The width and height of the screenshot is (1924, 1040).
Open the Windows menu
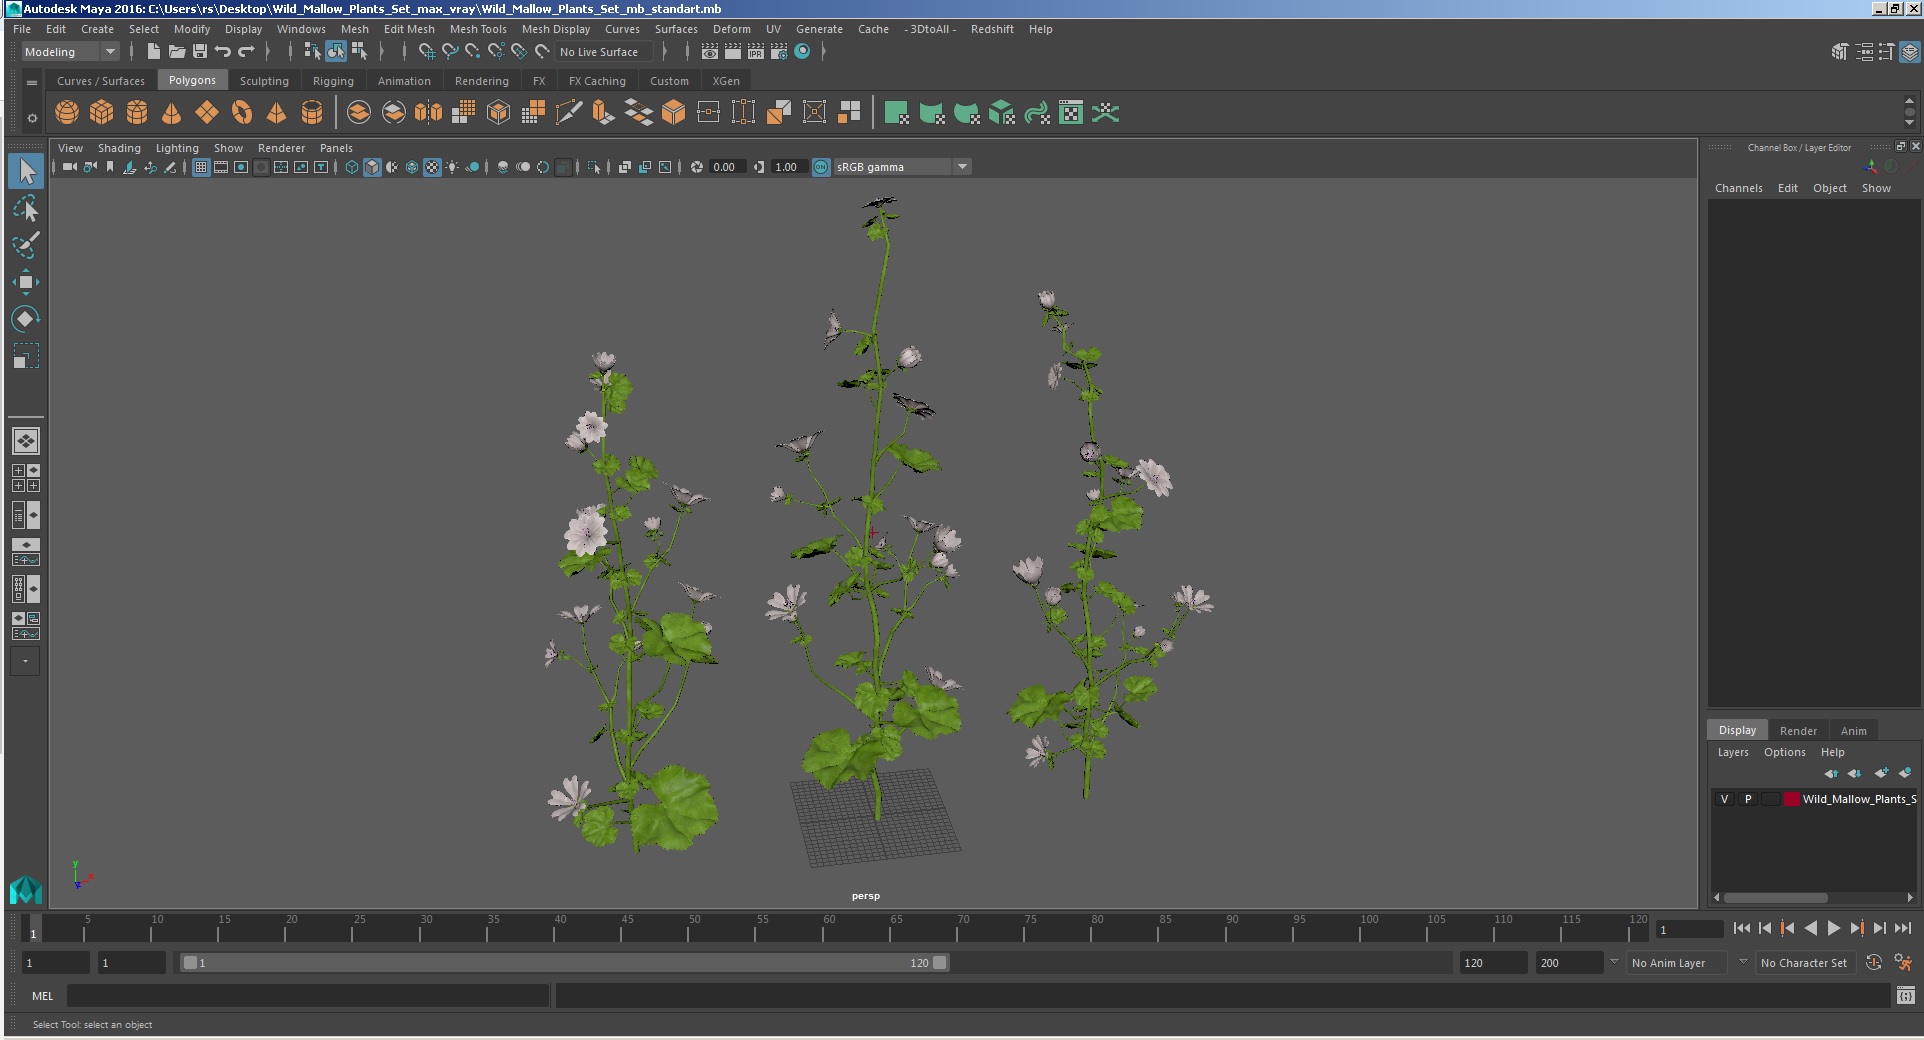[301, 29]
